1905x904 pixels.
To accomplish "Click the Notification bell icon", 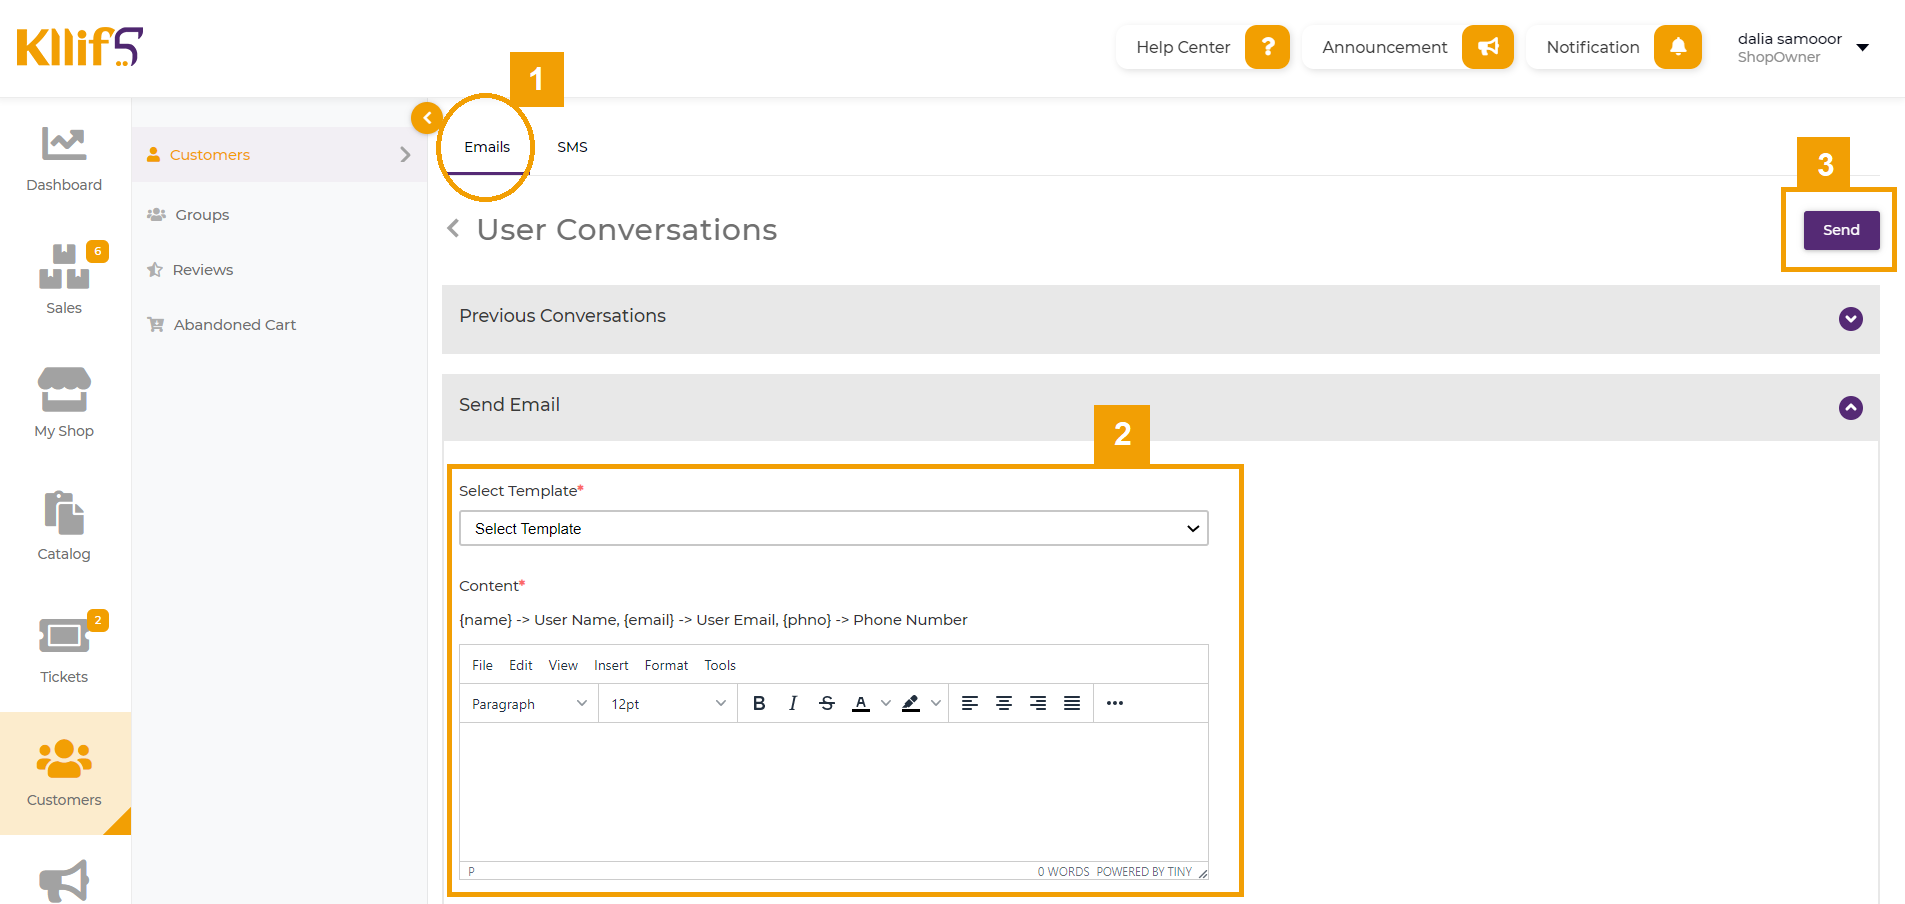I will (1677, 47).
